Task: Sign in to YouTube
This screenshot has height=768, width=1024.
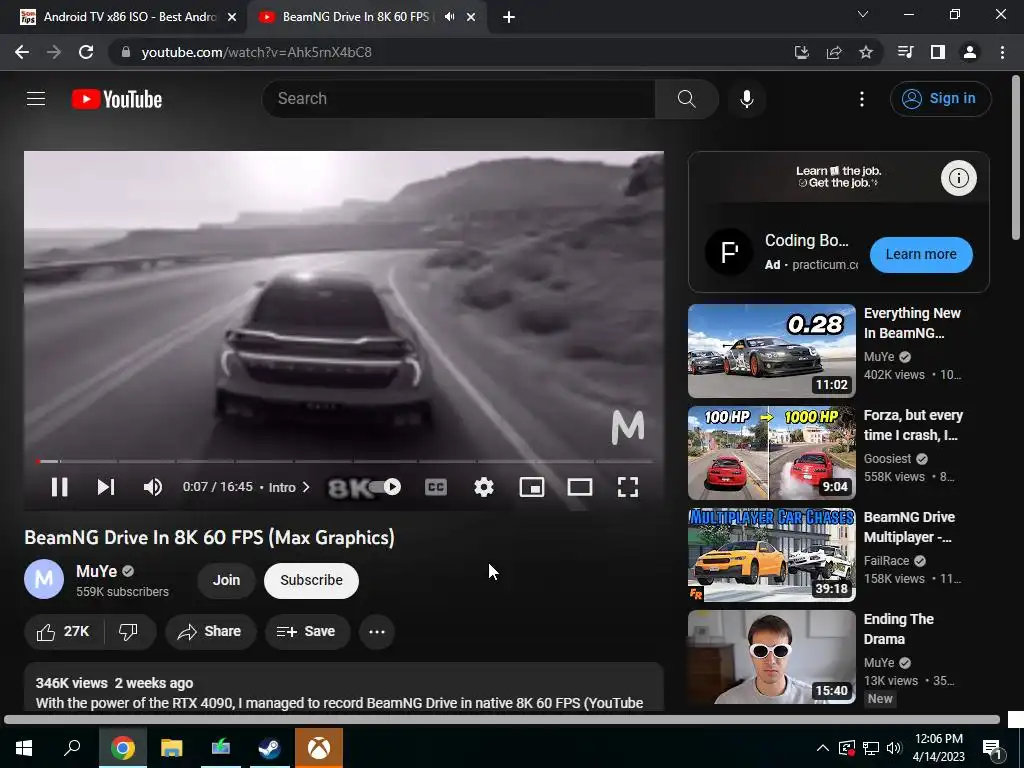Action: tap(940, 99)
